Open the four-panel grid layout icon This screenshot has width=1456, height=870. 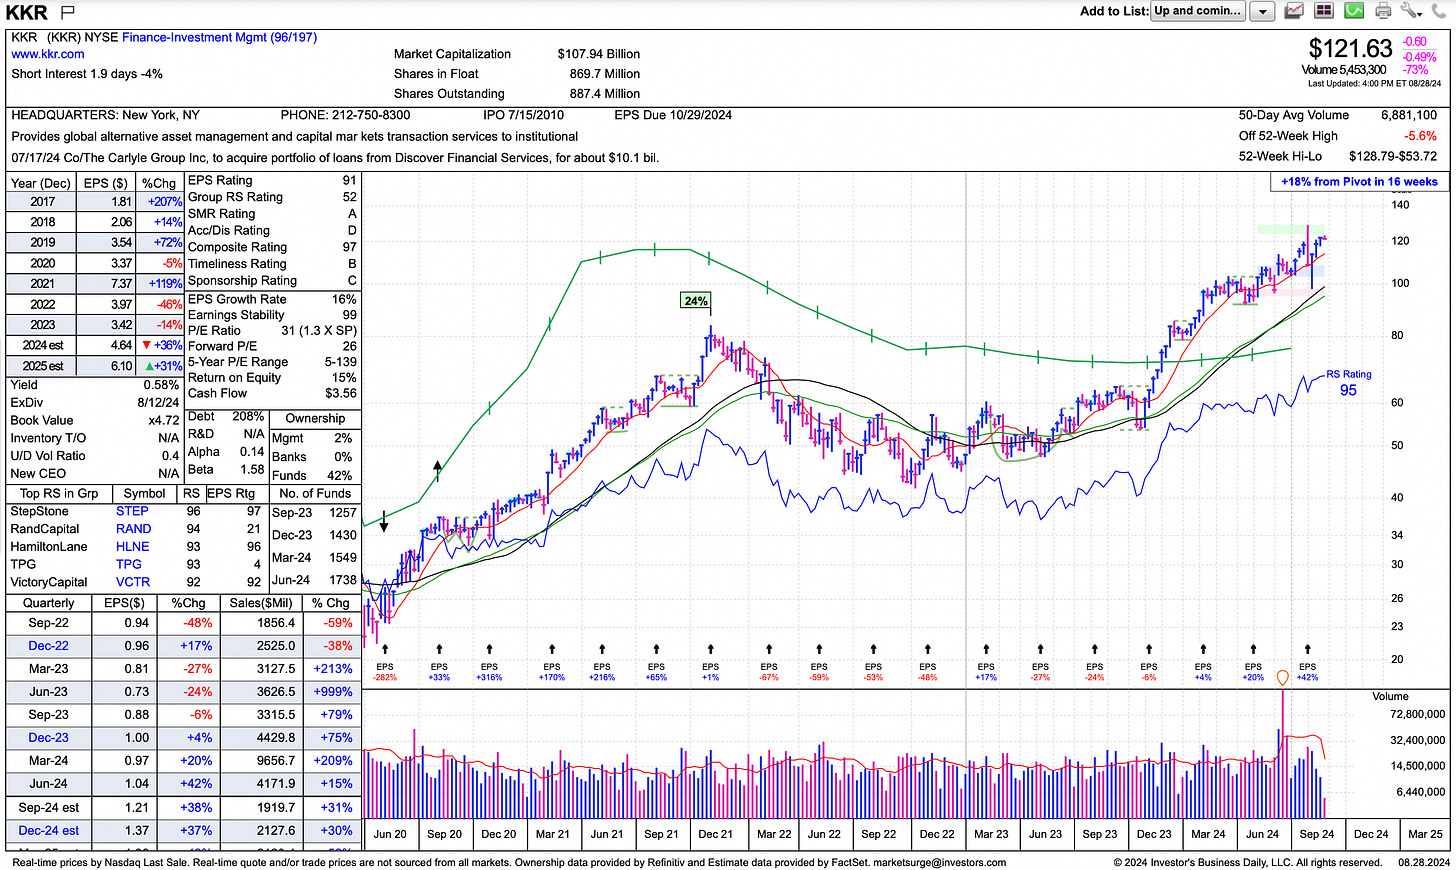tap(1324, 11)
